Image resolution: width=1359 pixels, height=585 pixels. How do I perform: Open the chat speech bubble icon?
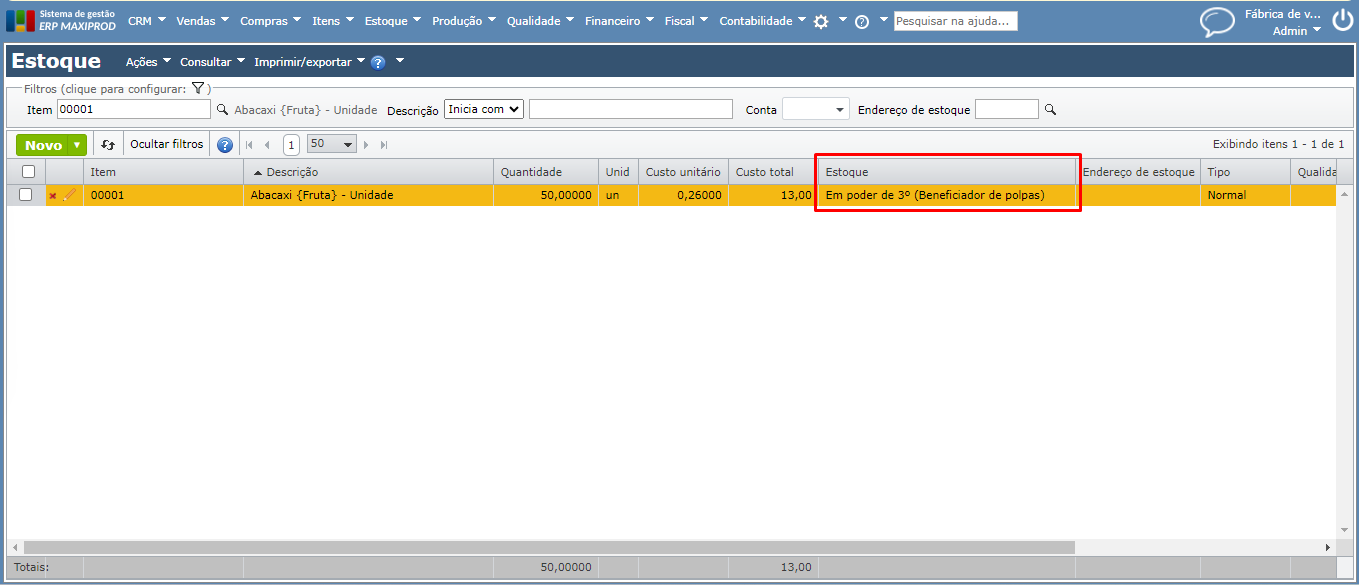(1217, 21)
